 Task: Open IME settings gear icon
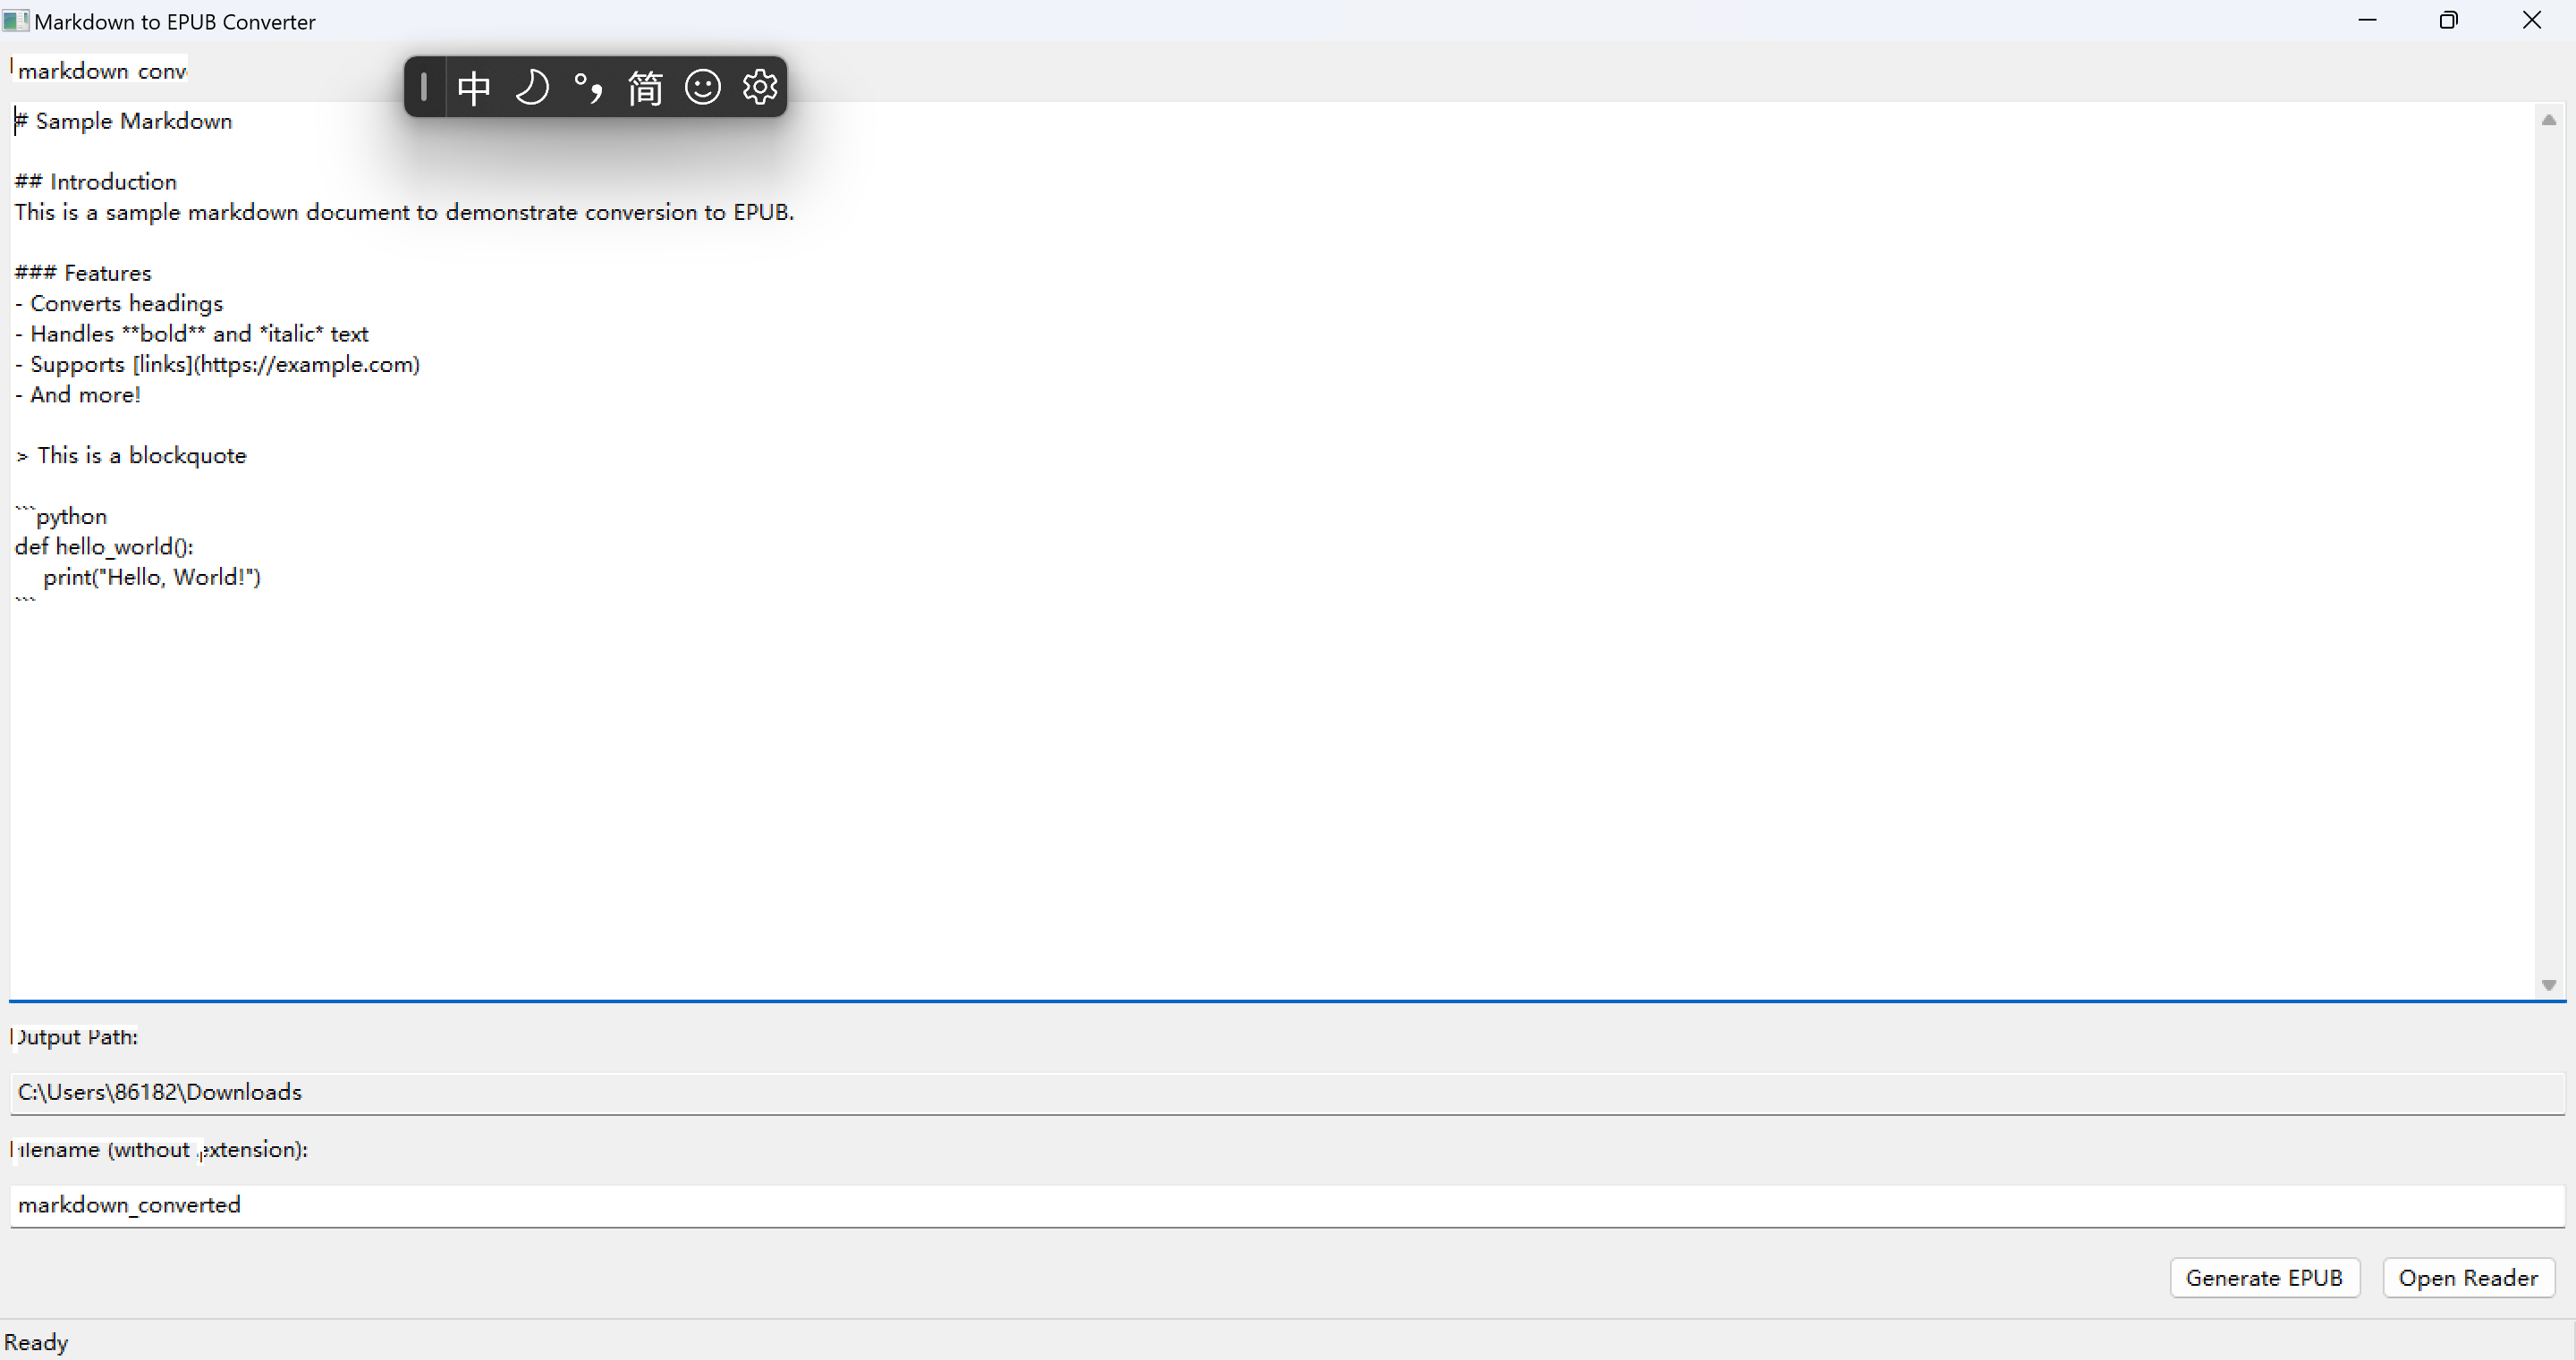point(760,88)
